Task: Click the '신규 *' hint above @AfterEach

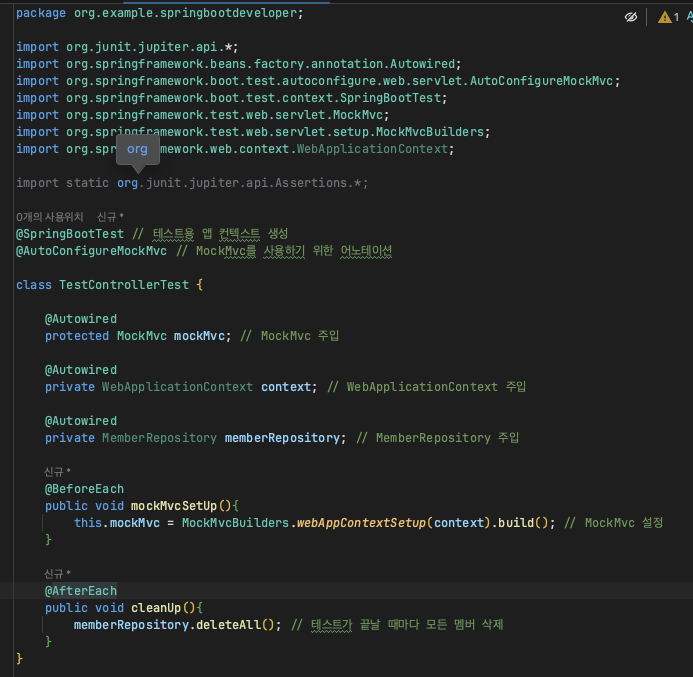Action: 57,574
